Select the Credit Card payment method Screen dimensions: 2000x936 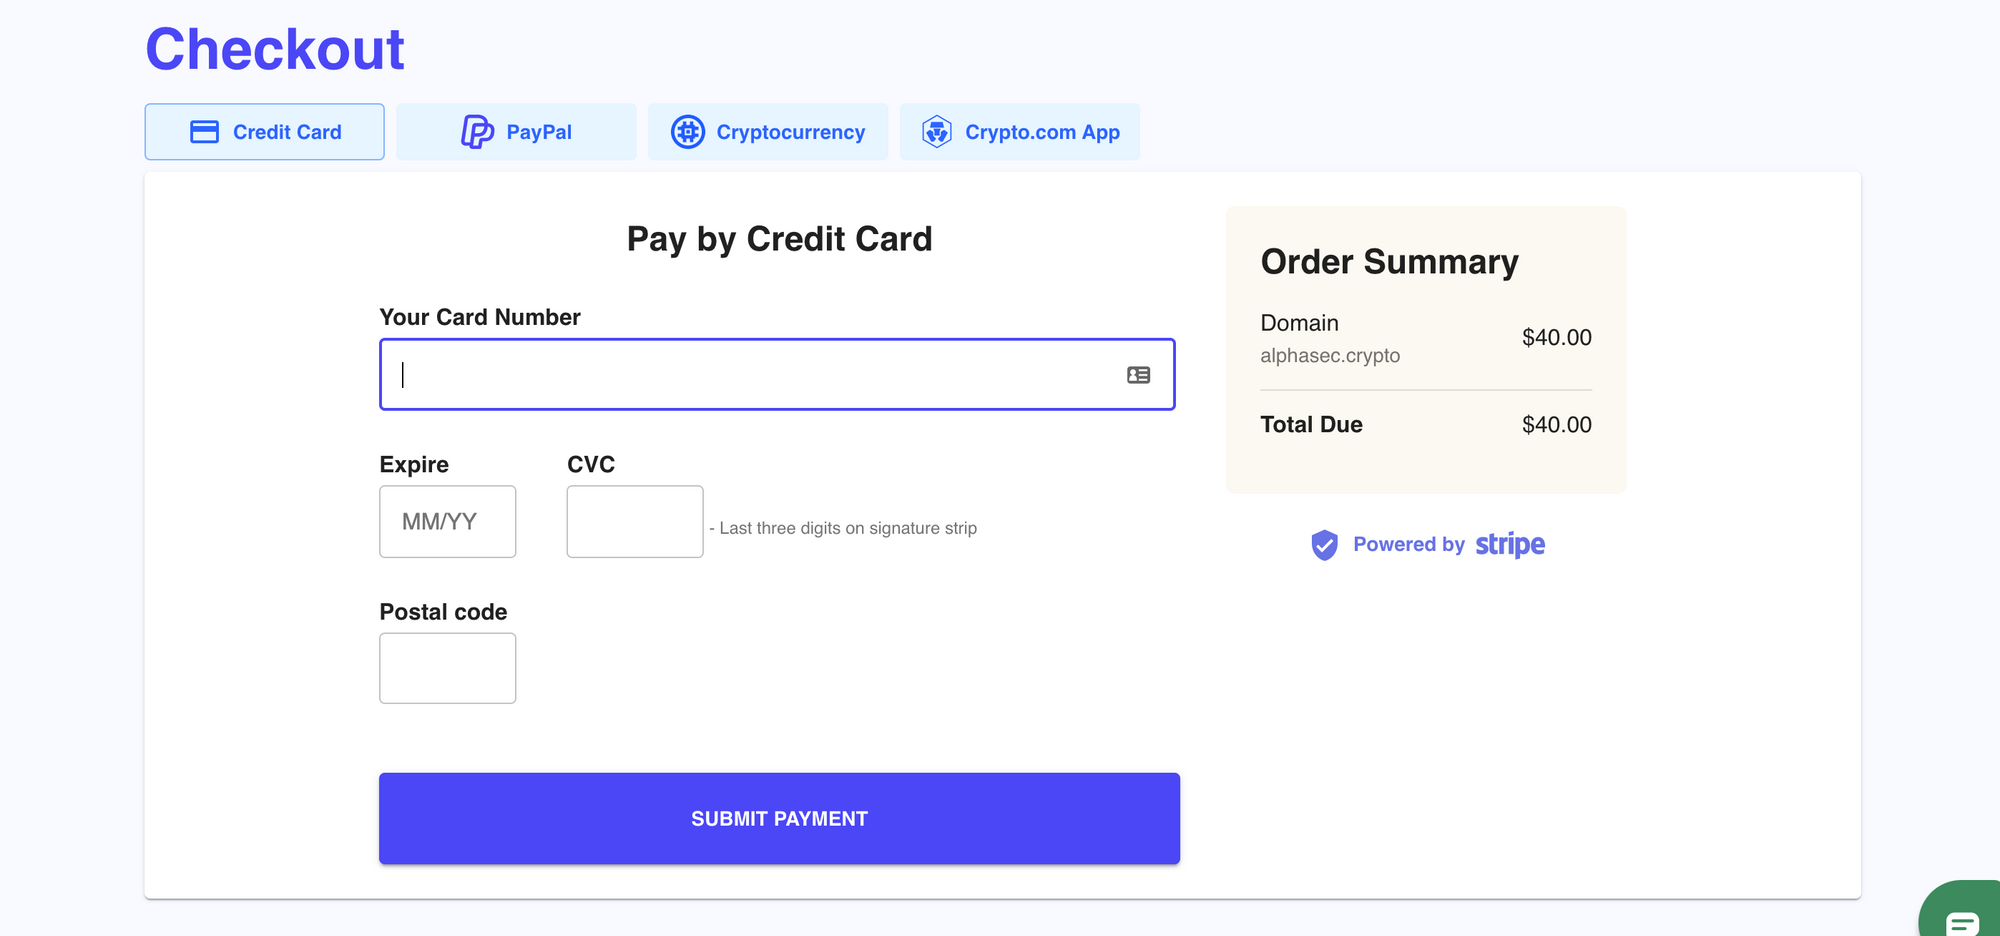(264, 131)
